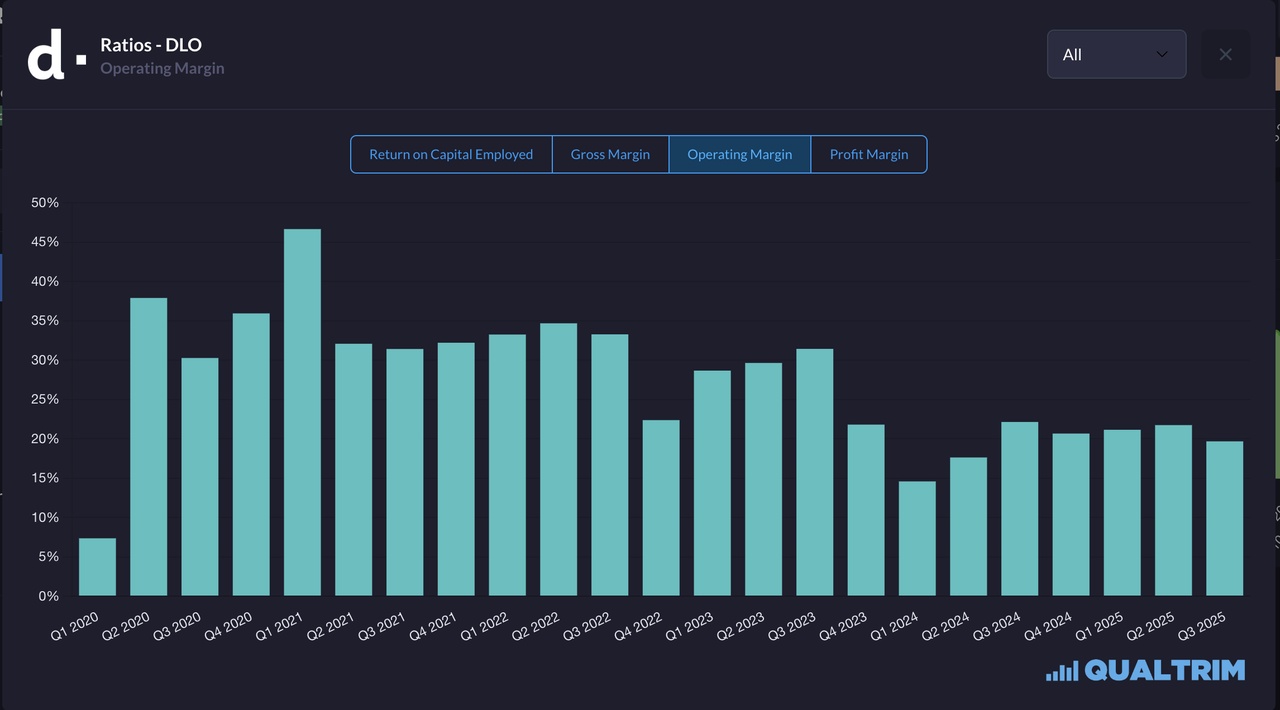The height and width of the screenshot is (710, 1280).
Task: Select the Operating Margin tab
Action: (x=739, y=154)
